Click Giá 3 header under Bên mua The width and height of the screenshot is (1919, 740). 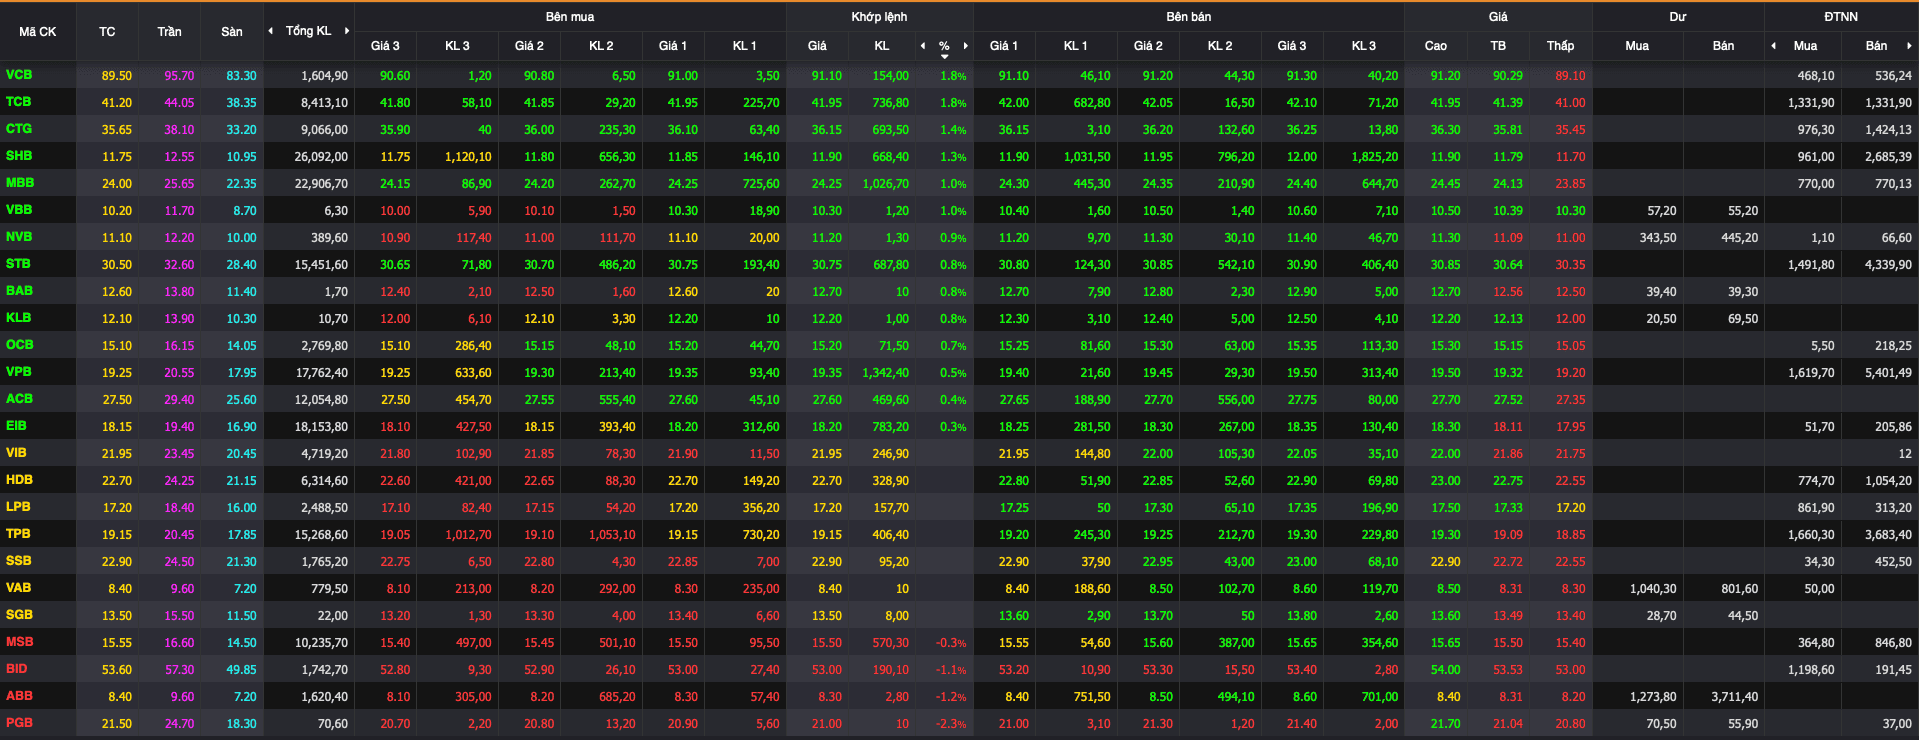tap(385, 46)
